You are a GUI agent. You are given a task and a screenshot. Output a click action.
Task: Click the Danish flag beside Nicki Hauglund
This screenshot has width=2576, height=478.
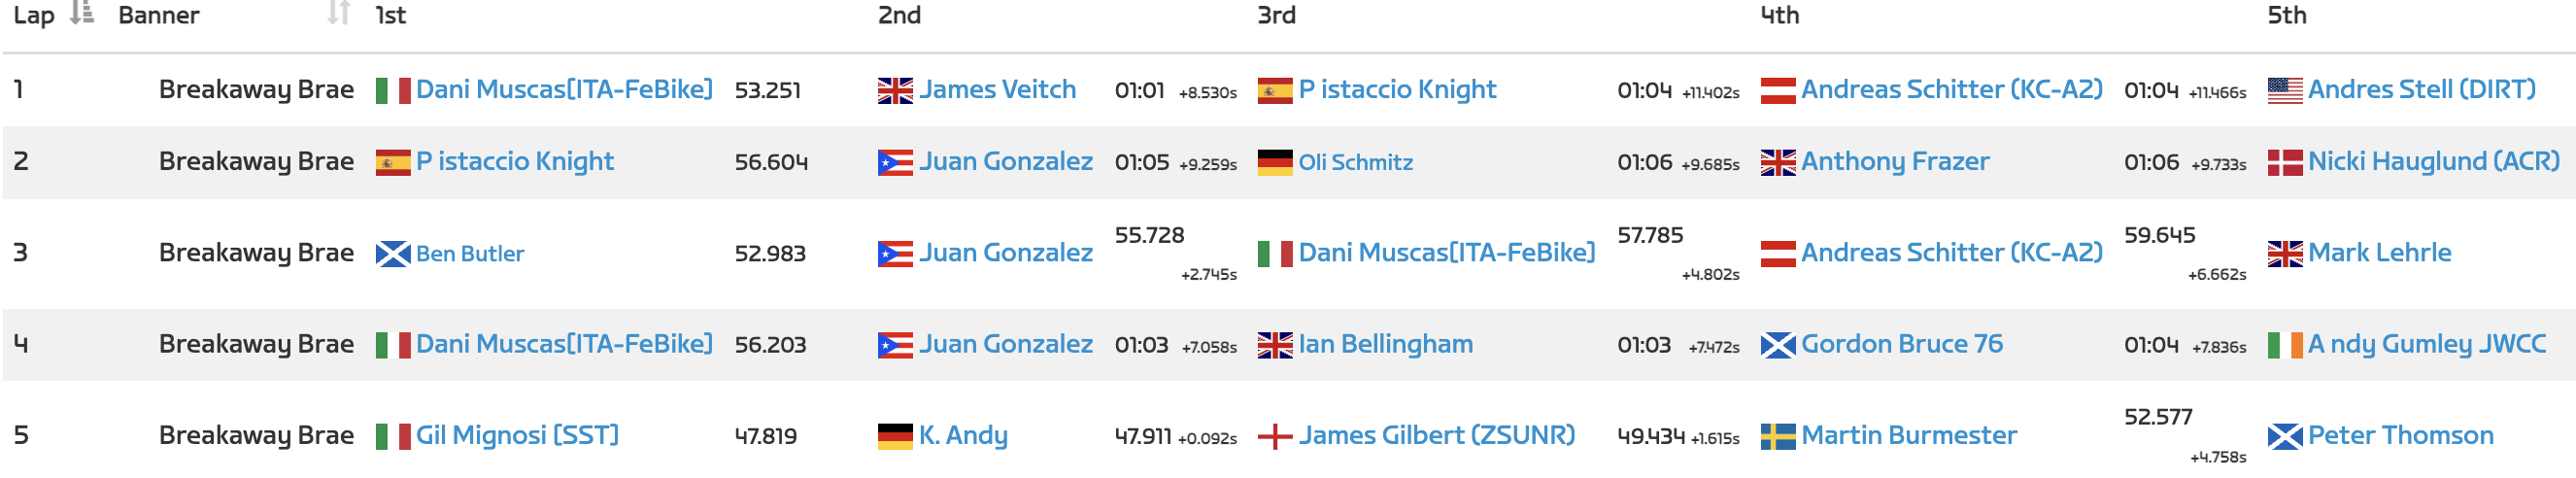(x=2284, y=162)
